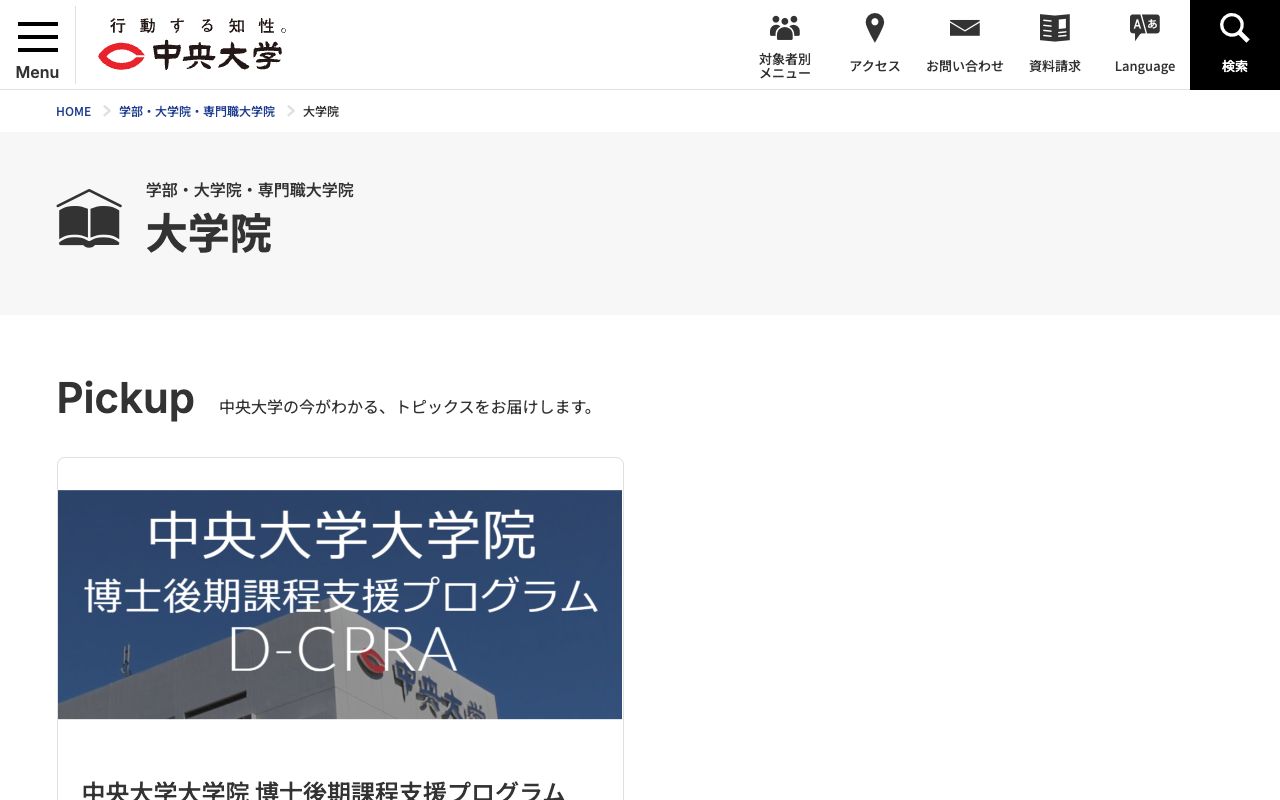This screenshot has height=800, width=1280.
Task: Open the D-CPRA program banner image
Action: (x=340, y=604)
